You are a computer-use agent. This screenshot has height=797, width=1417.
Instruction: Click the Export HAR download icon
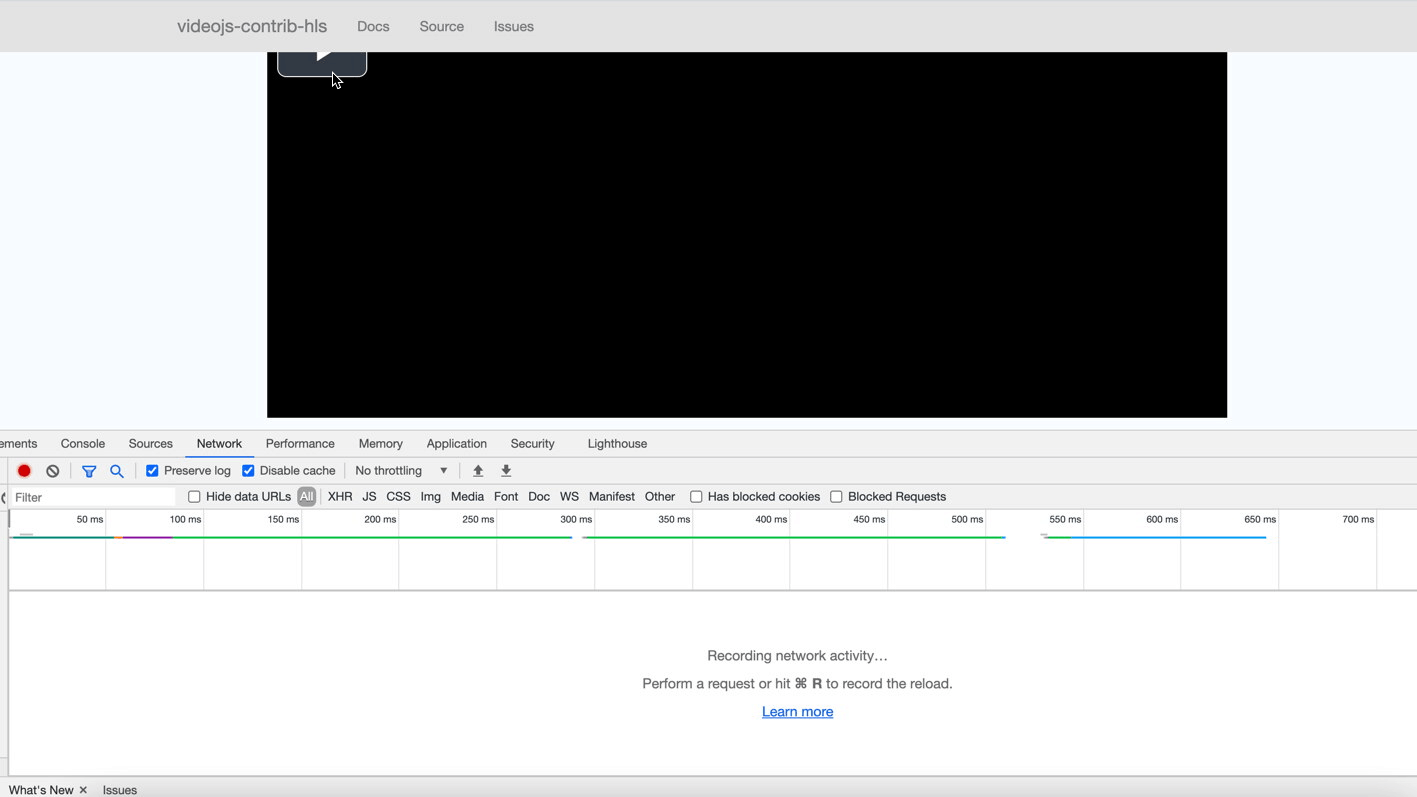tap(506, 471)
